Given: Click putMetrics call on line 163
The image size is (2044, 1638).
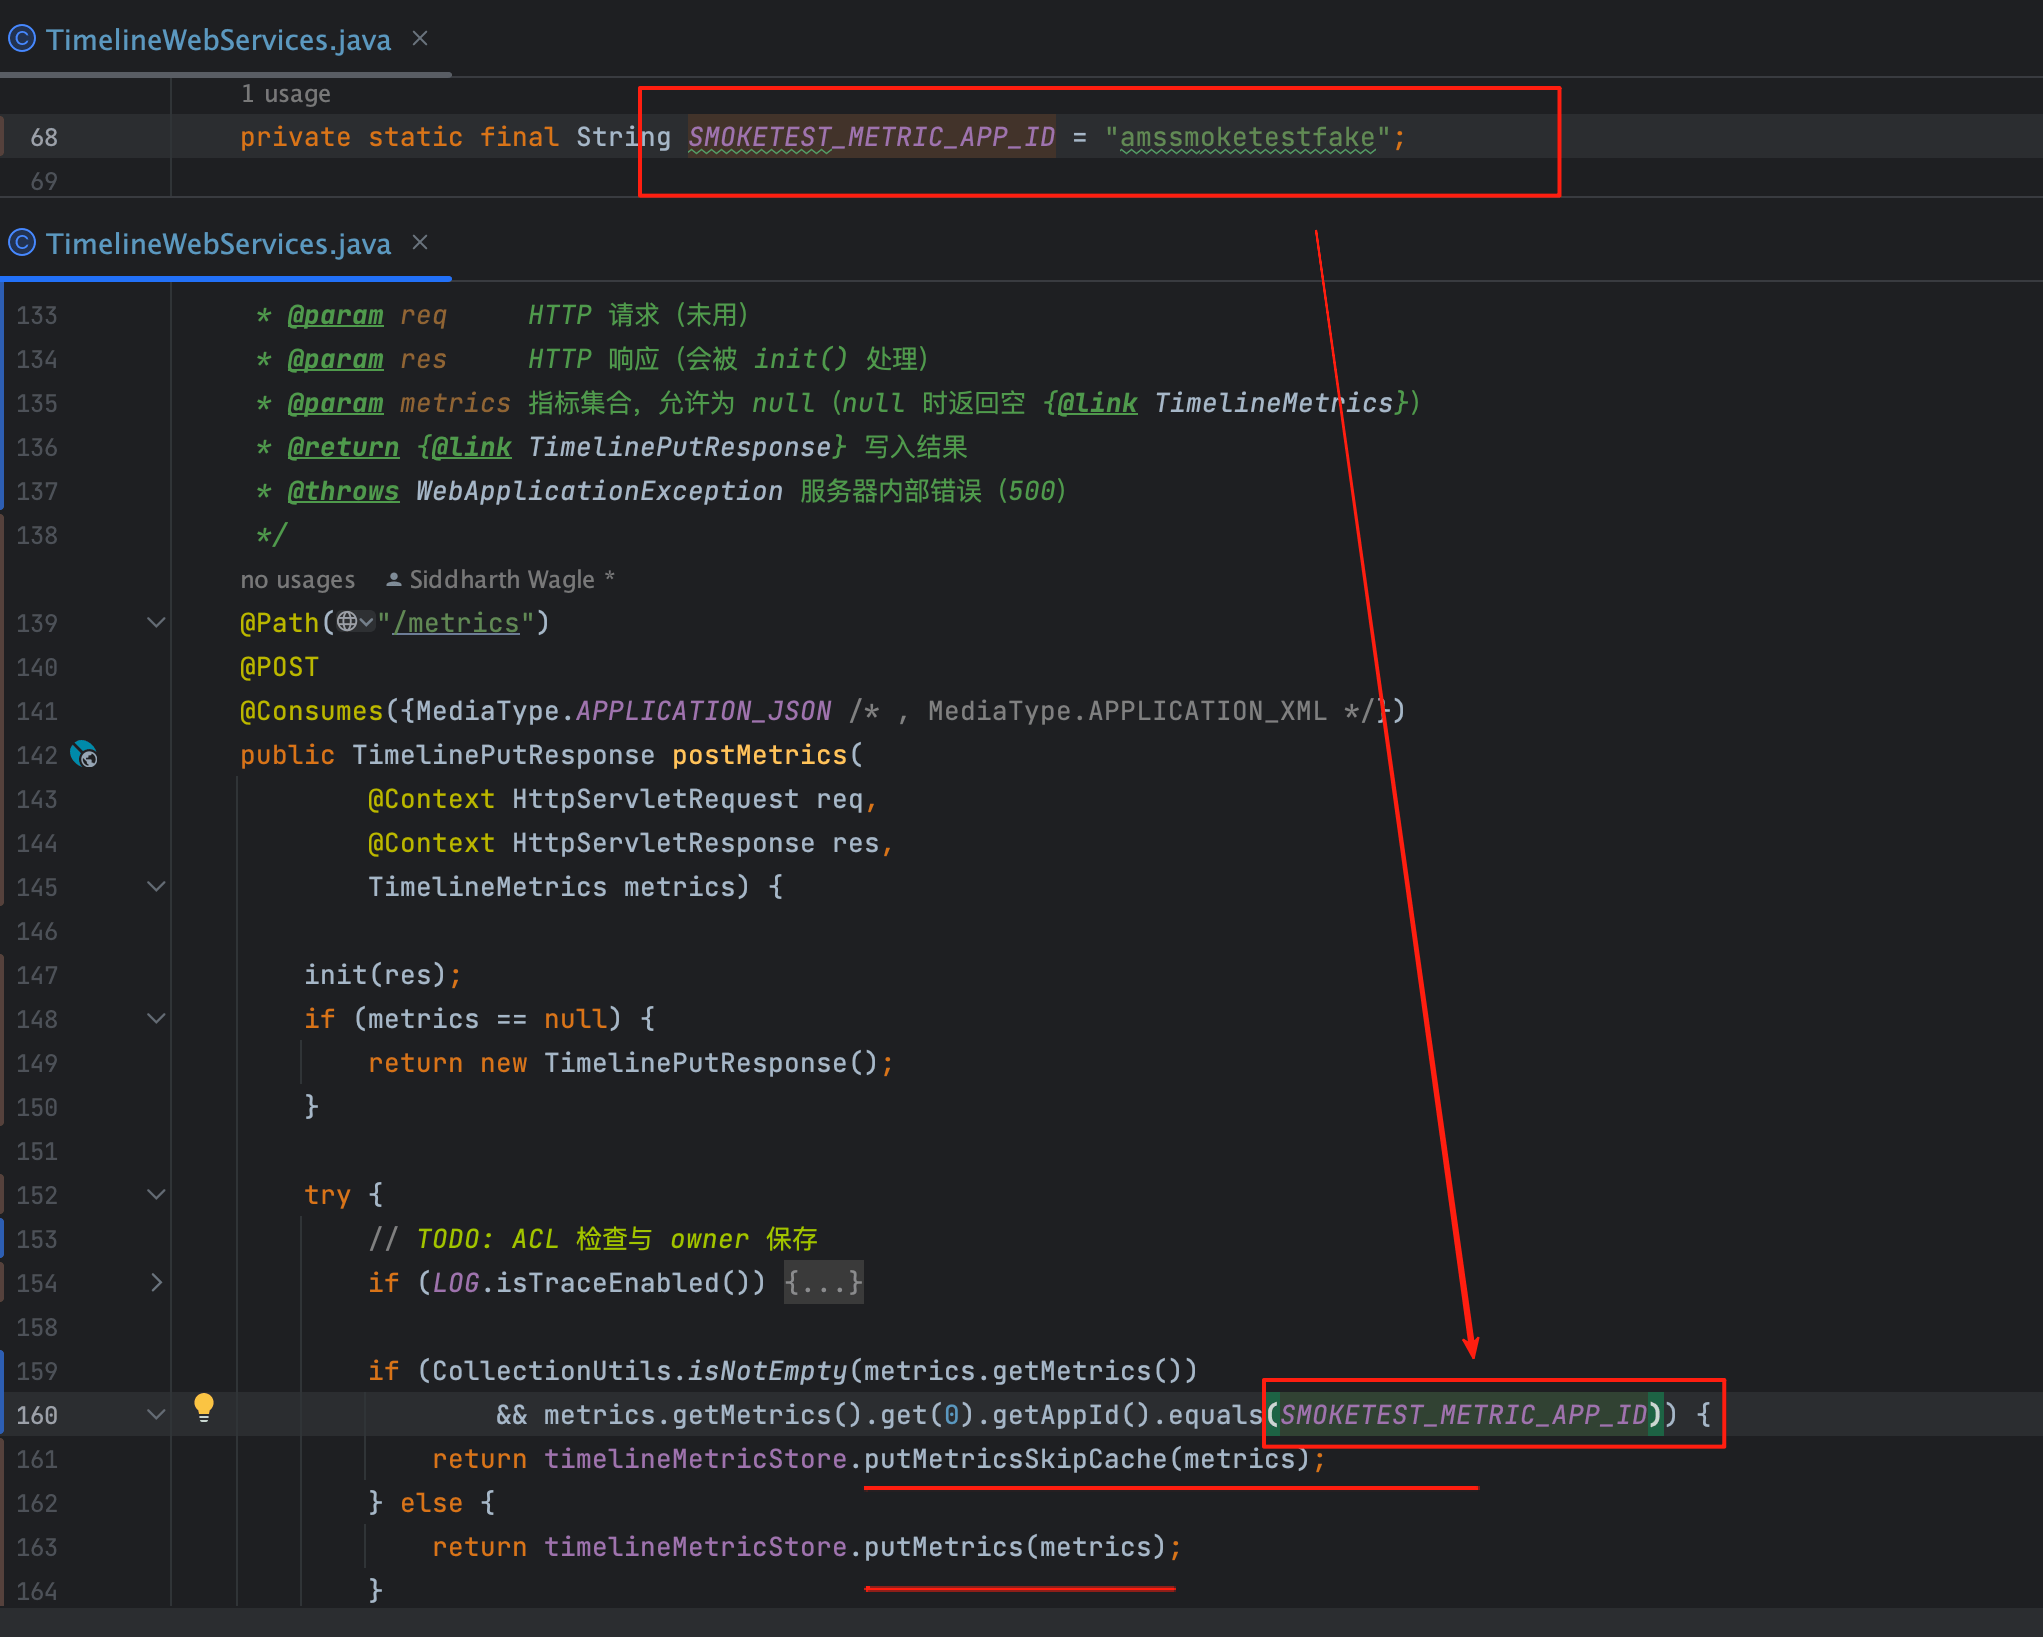Looking at the screenshot, I should [944, 1547].
